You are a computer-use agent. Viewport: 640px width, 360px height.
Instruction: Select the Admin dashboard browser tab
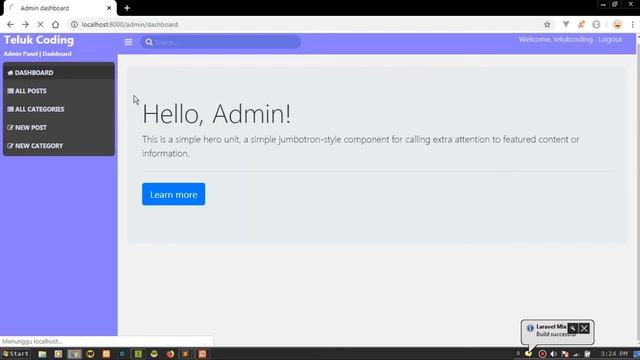point(59,8)
